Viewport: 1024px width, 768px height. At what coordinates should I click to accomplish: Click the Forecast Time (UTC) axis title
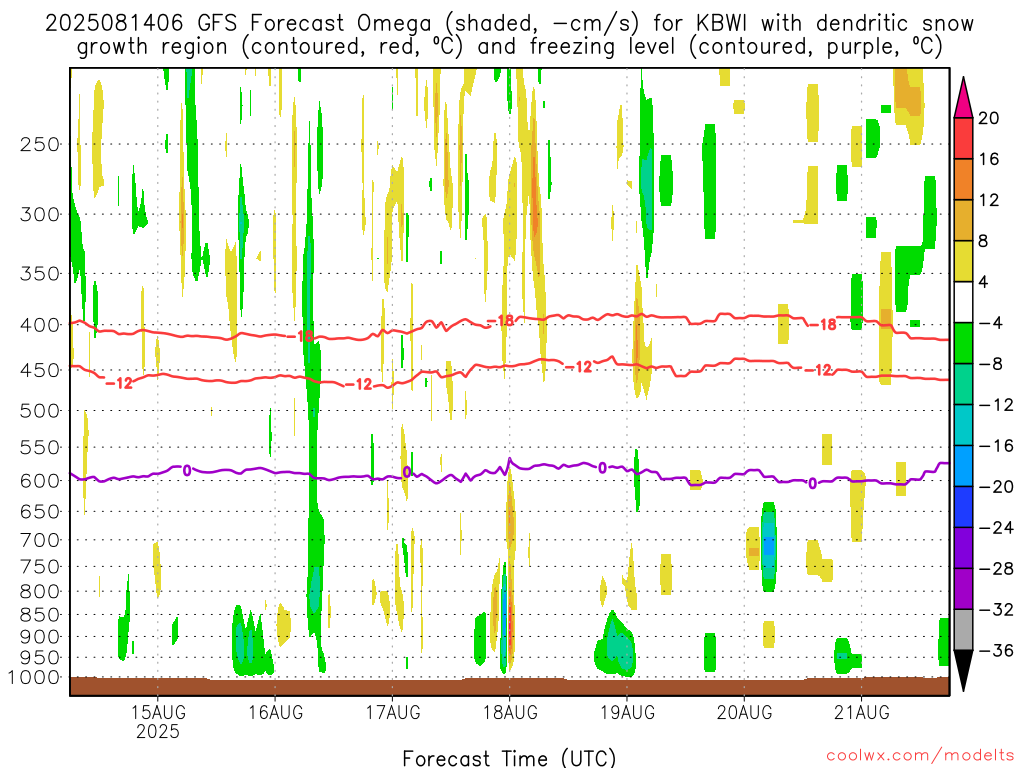click(x=509, y=758)
